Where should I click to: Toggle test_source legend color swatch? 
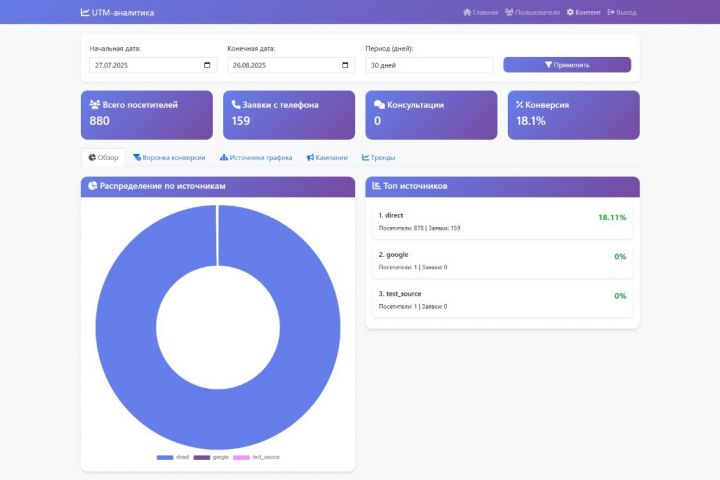tap(242, 457)
